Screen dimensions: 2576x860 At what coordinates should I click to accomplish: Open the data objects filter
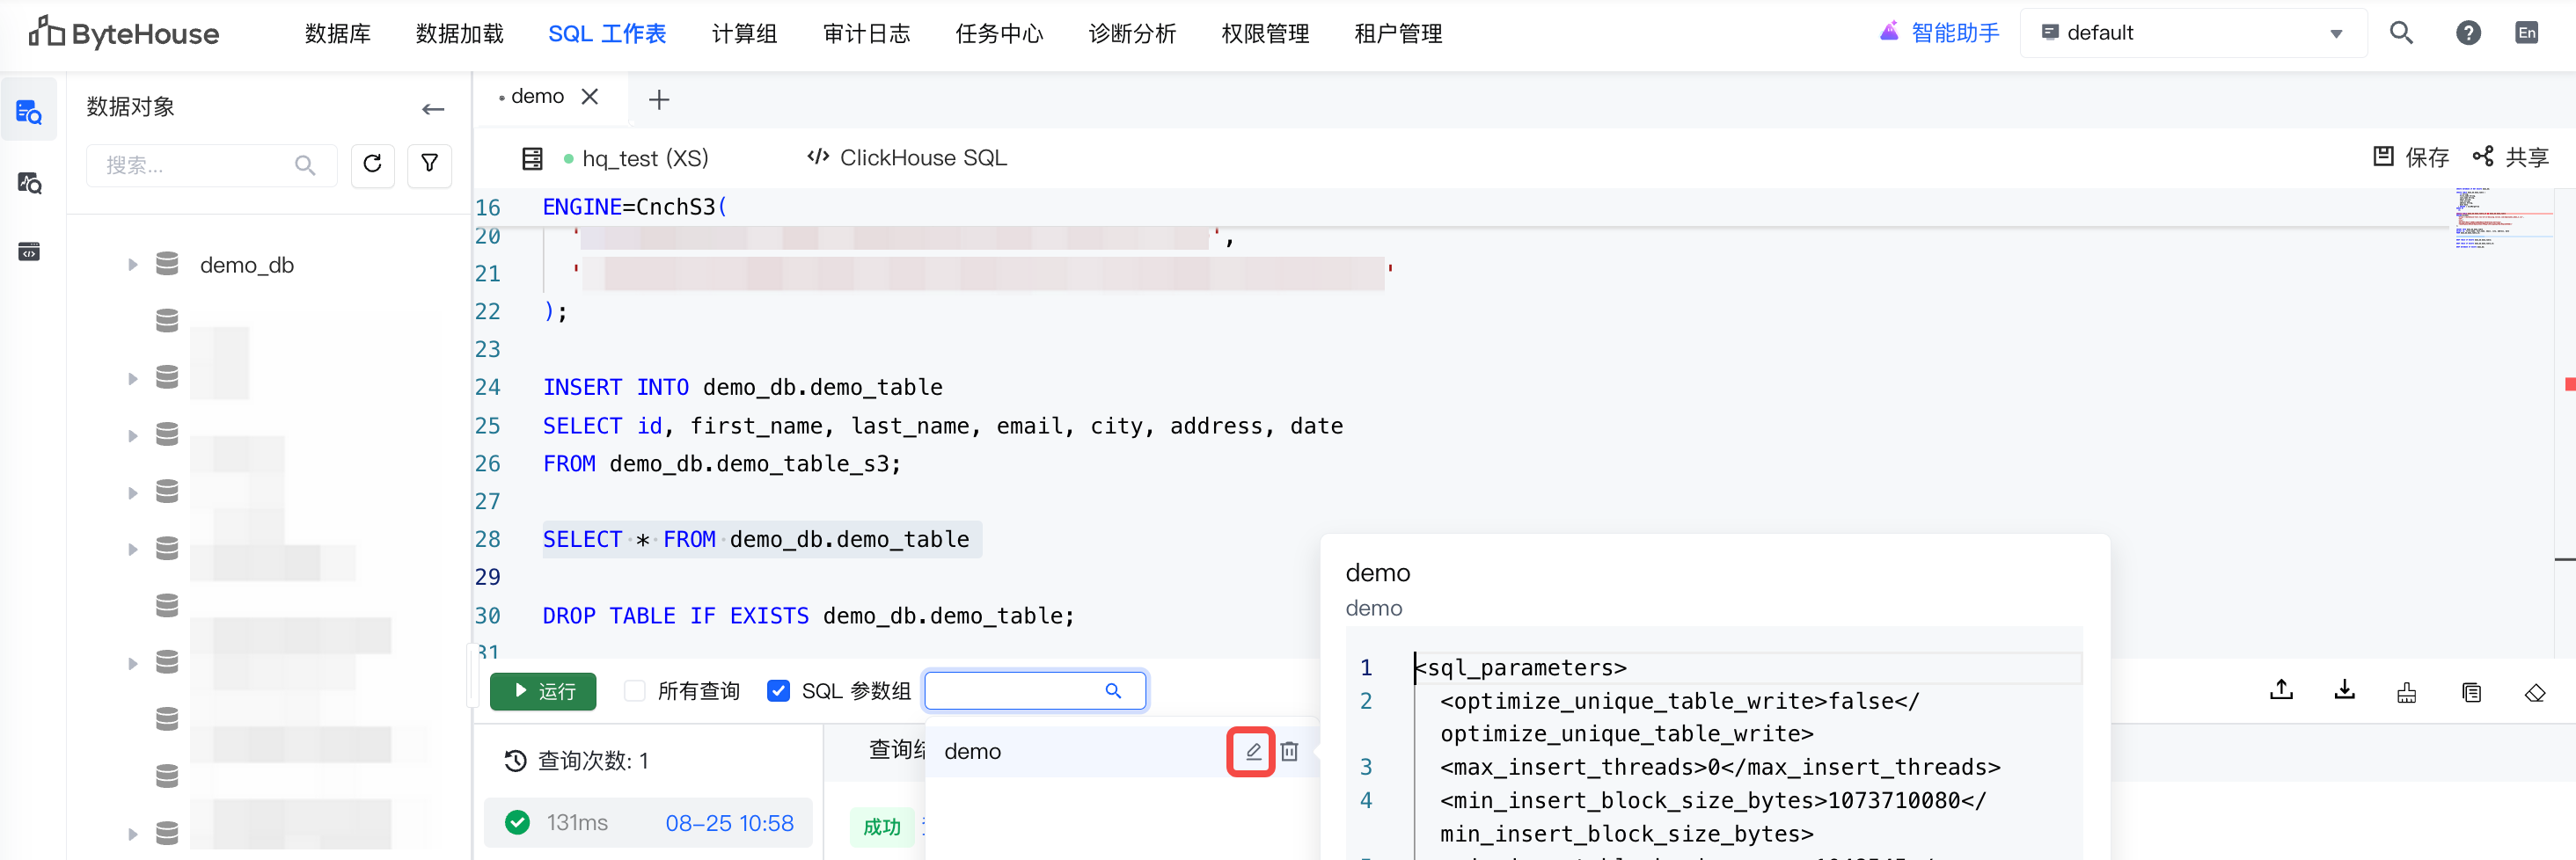[x=429, y=164]
